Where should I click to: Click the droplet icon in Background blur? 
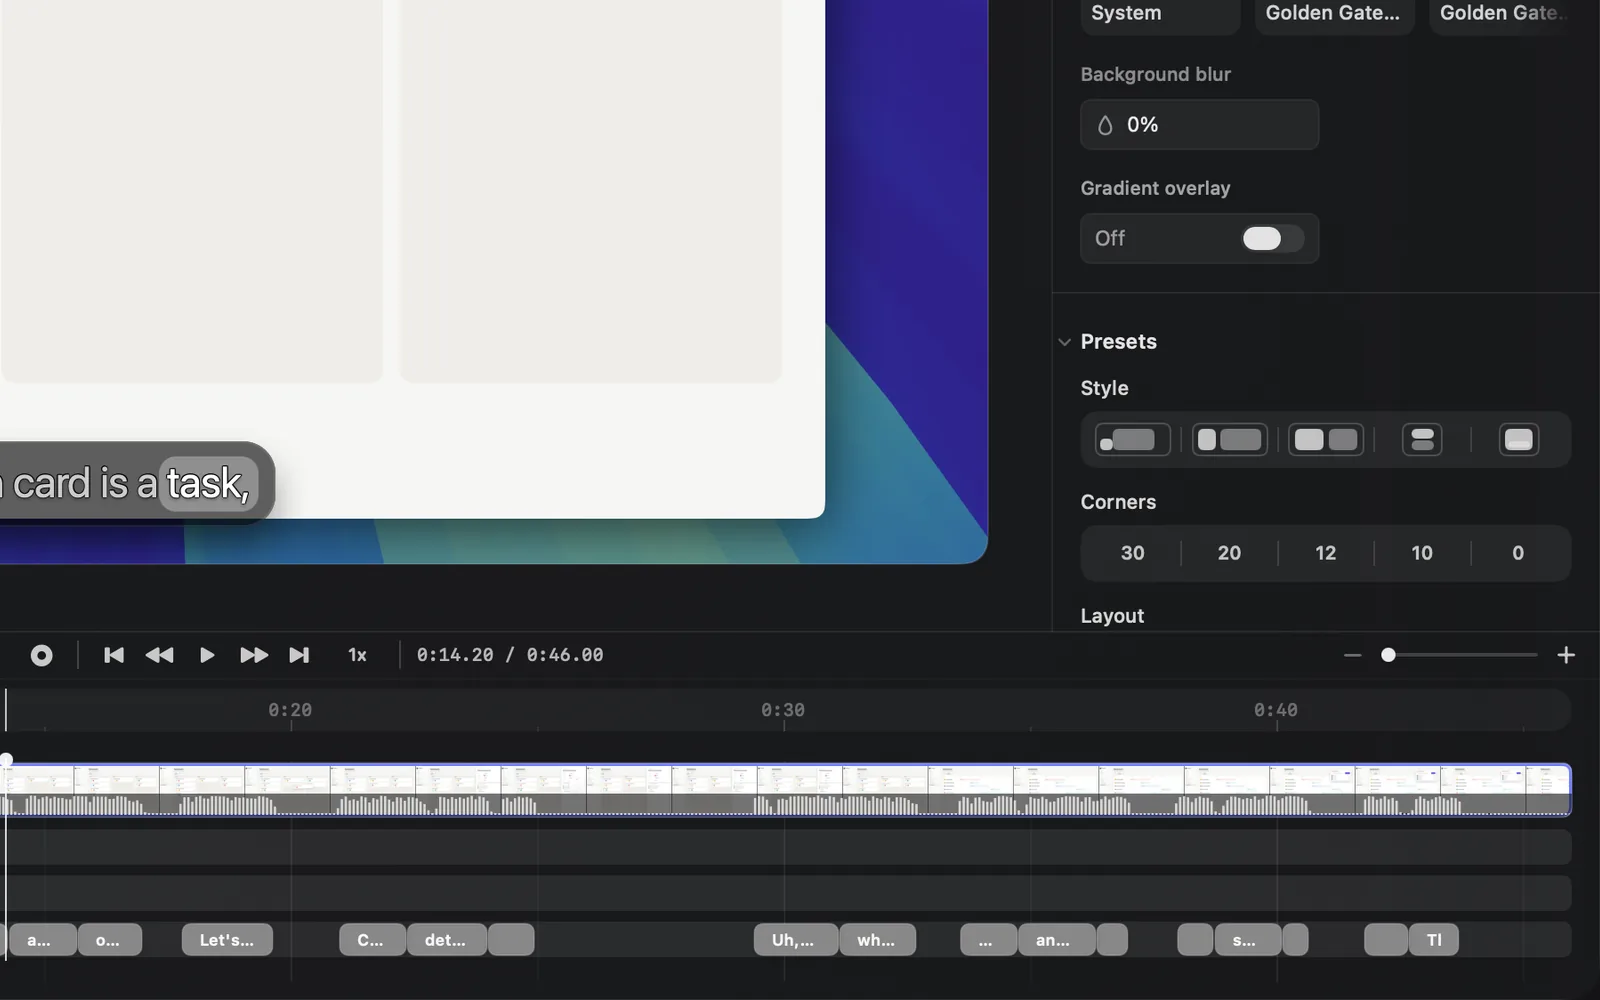tap(1105, 125)
